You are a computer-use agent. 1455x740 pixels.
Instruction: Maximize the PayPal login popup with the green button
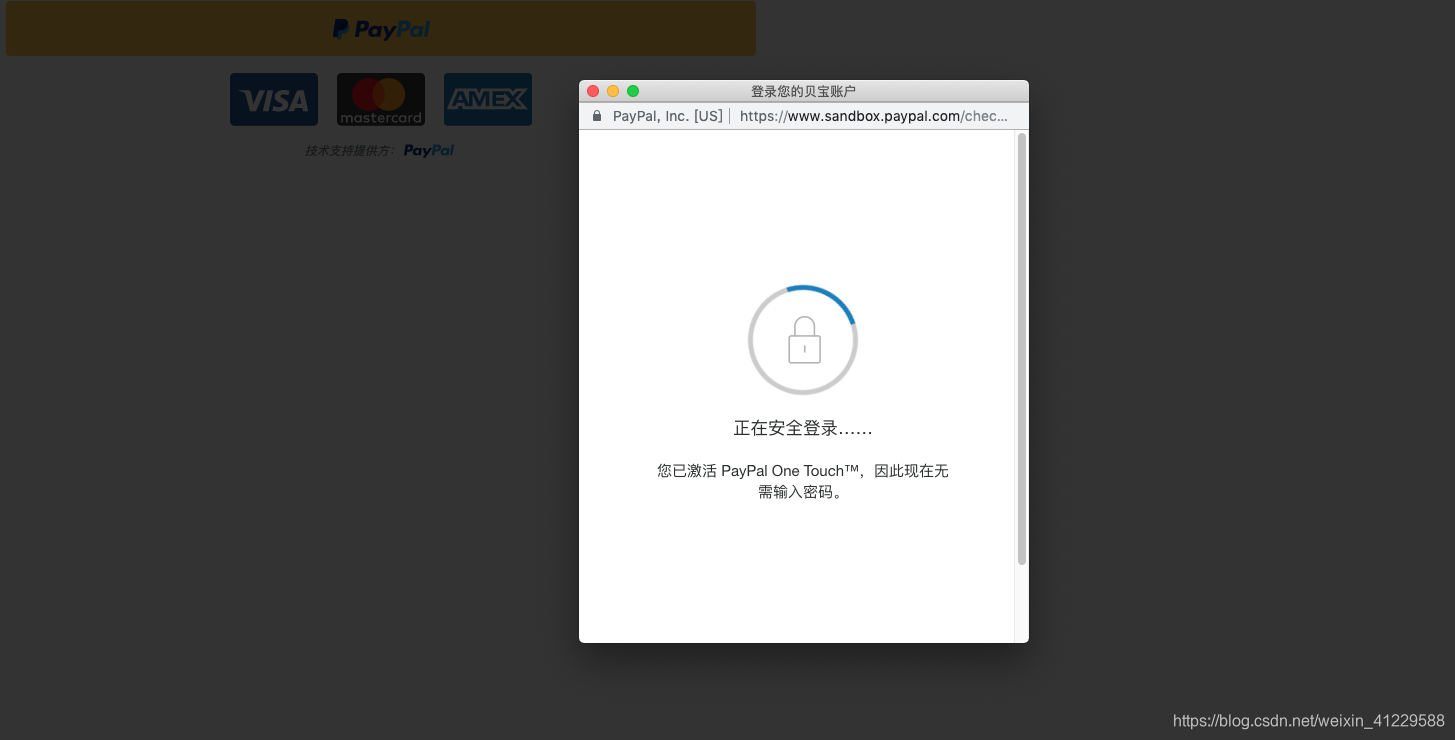[633, 91]
